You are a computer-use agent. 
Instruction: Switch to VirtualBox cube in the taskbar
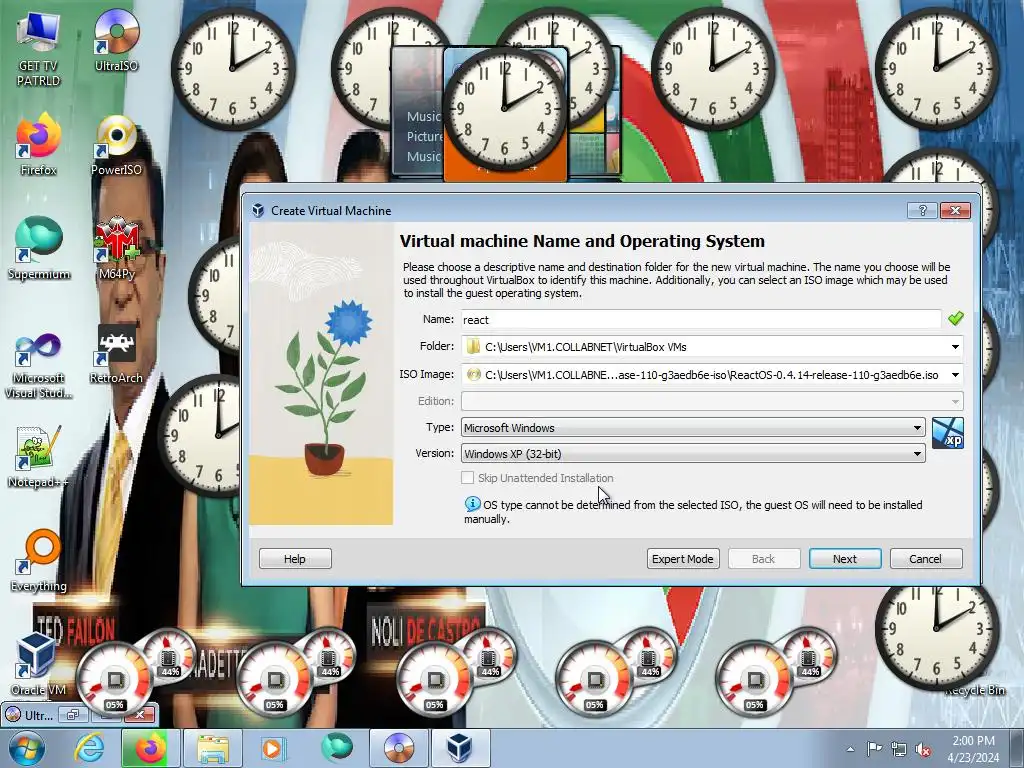460,748
